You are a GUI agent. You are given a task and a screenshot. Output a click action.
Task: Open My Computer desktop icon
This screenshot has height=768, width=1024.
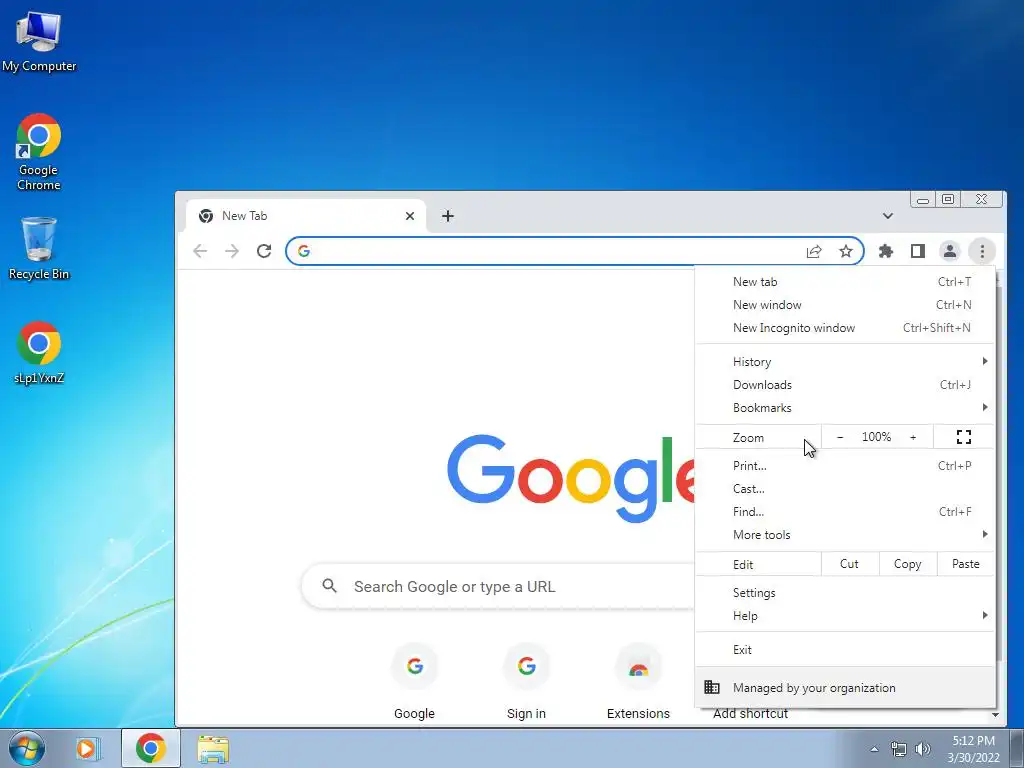coord(39,41)
